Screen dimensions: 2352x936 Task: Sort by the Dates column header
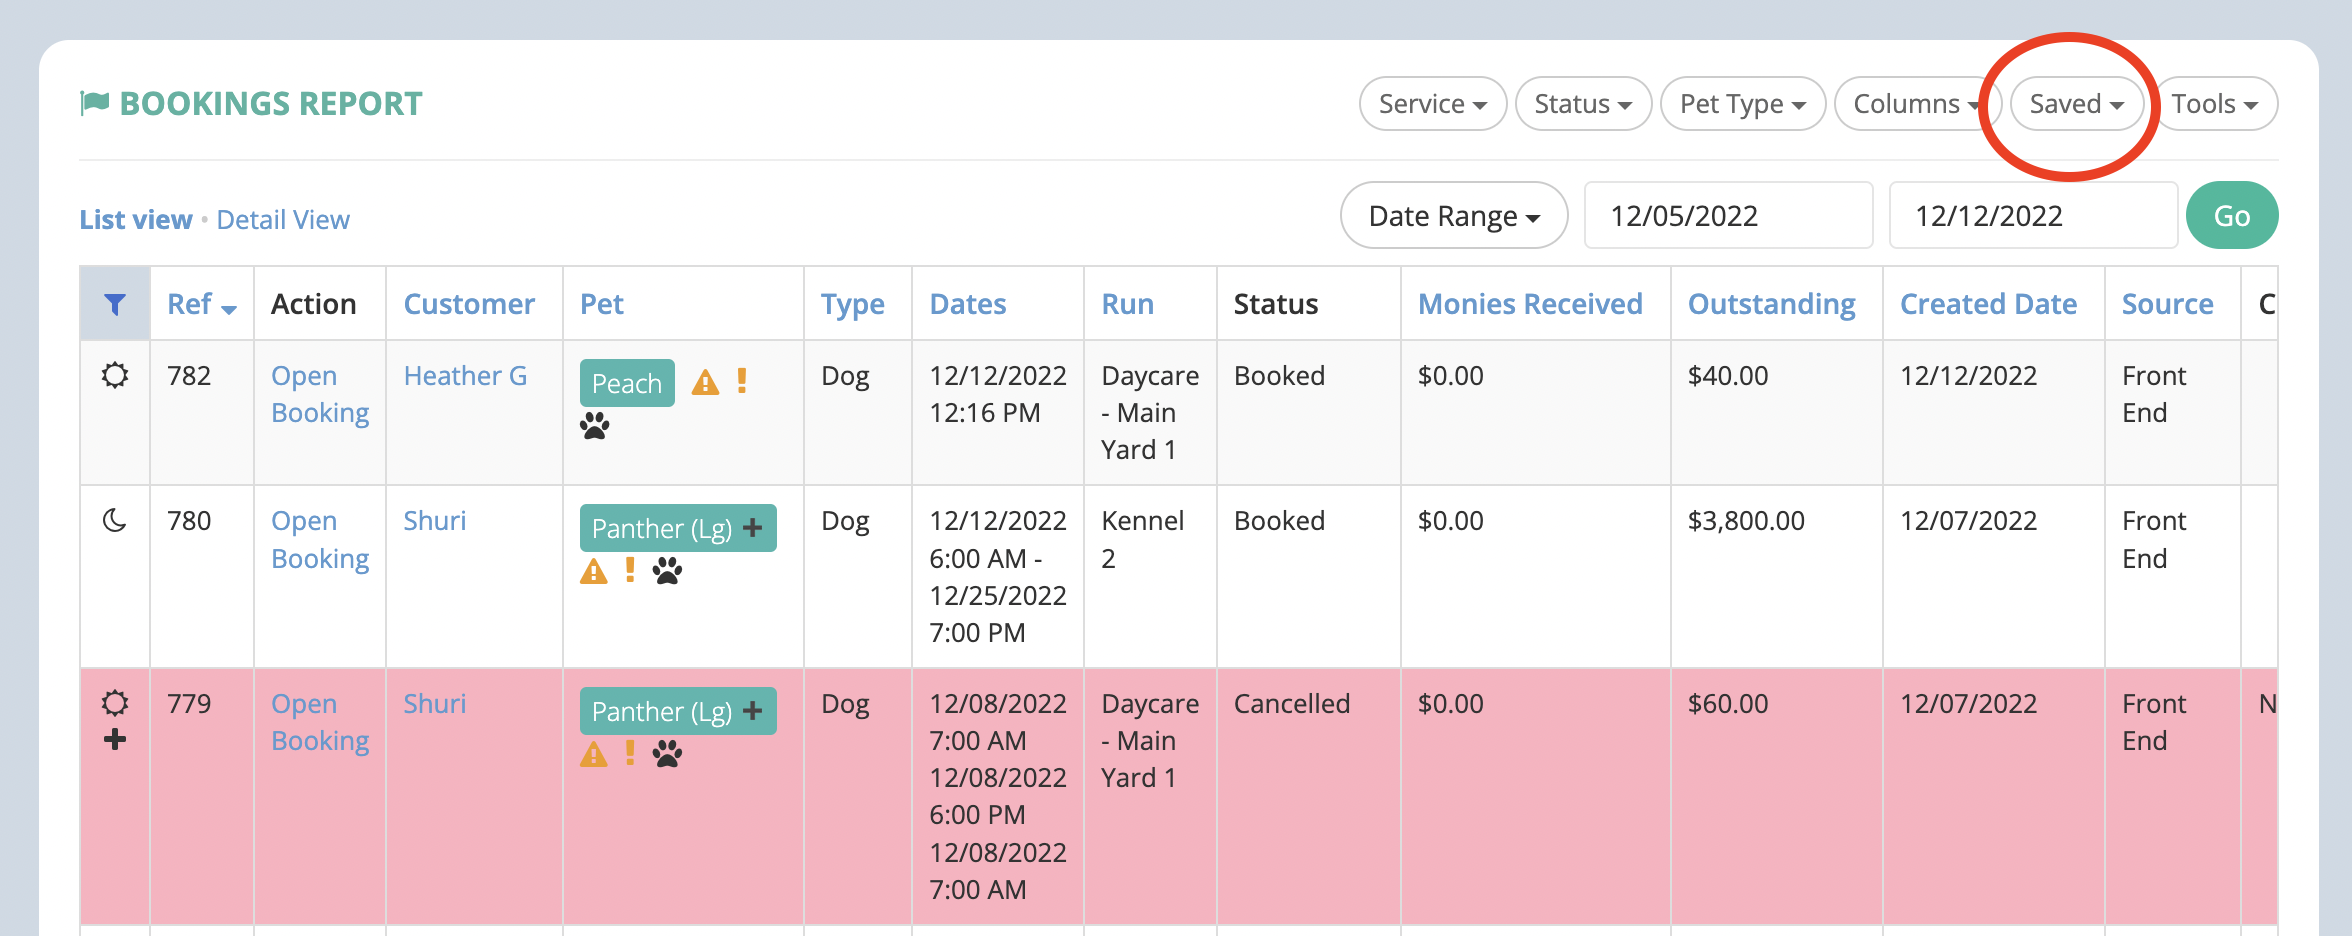point(968,304)
